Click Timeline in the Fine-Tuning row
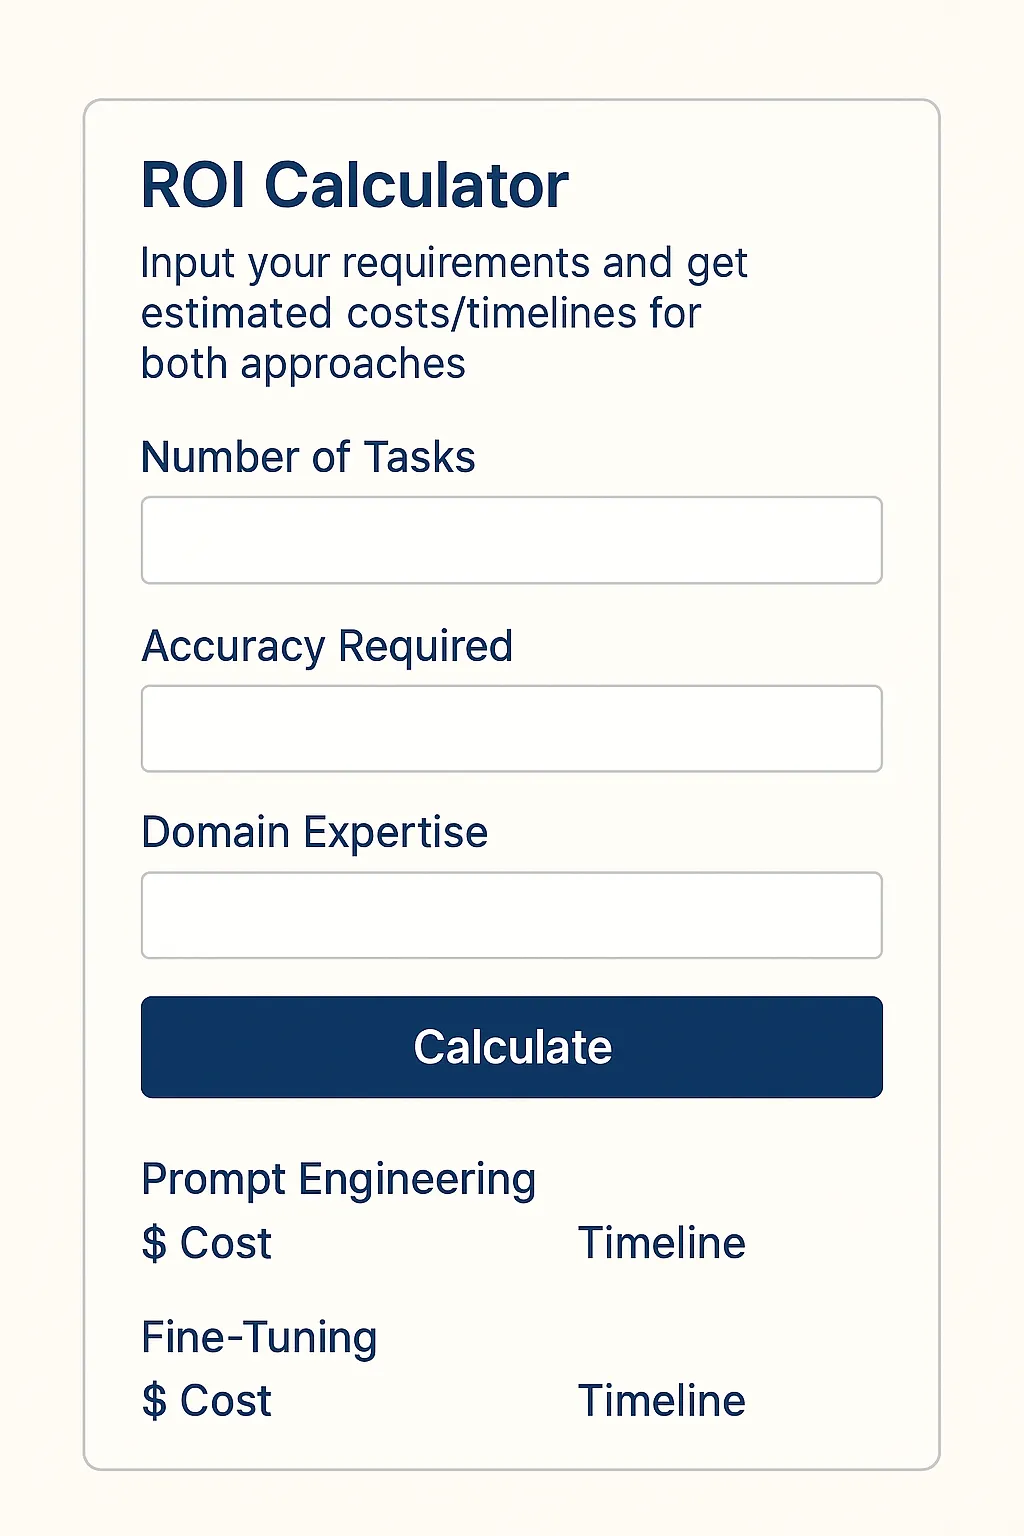The image size is (1024, 1536). 661,1401
